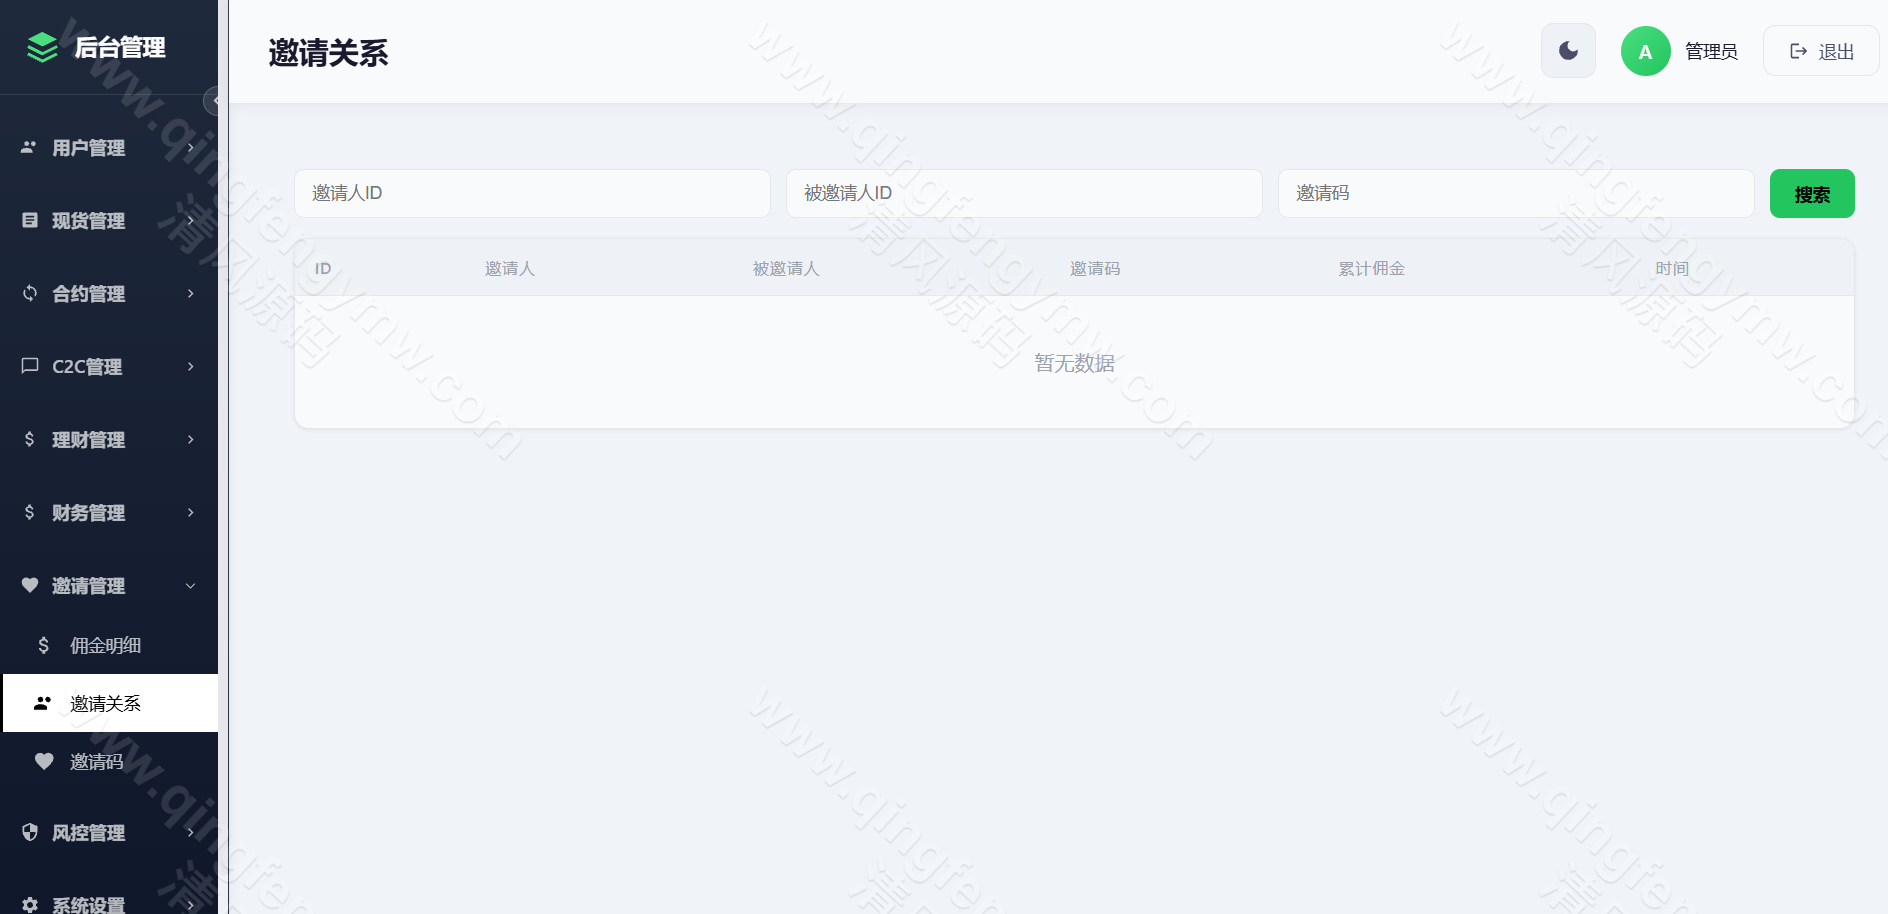The image size is (1888, 914).
Task: Select the 邀请关系 sidebar item
Action: (110, 703)
